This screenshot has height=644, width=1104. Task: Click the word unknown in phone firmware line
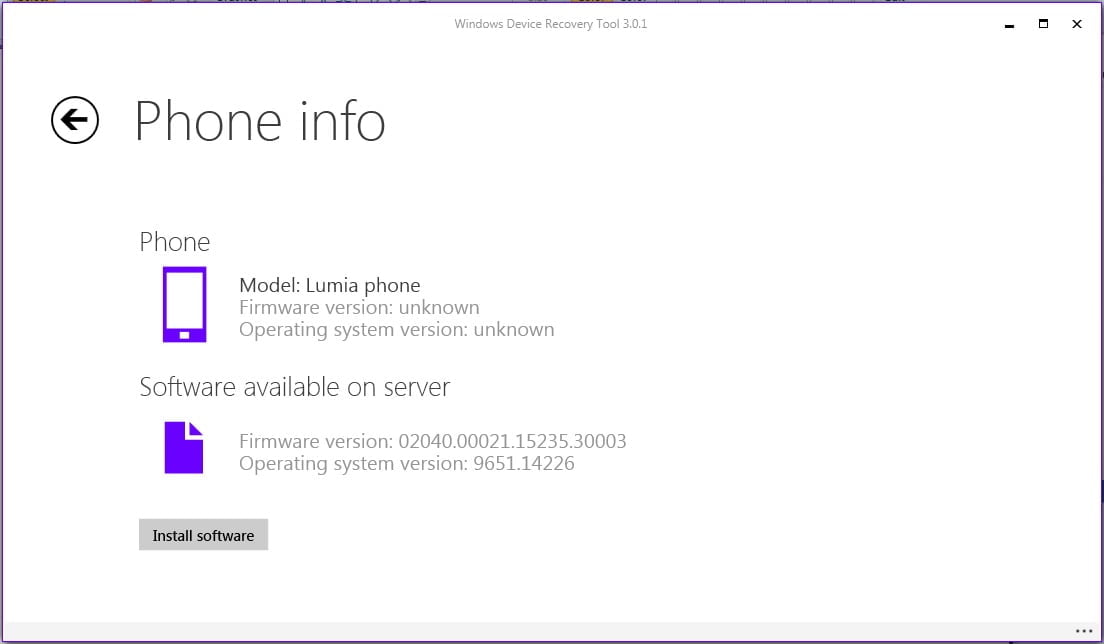pos(439,307)
